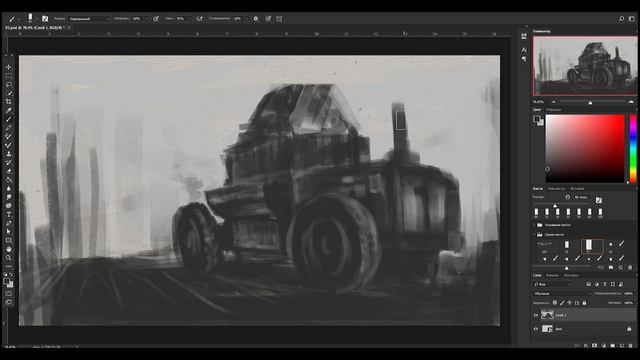Expand the first brush folder group

(535, 225)
